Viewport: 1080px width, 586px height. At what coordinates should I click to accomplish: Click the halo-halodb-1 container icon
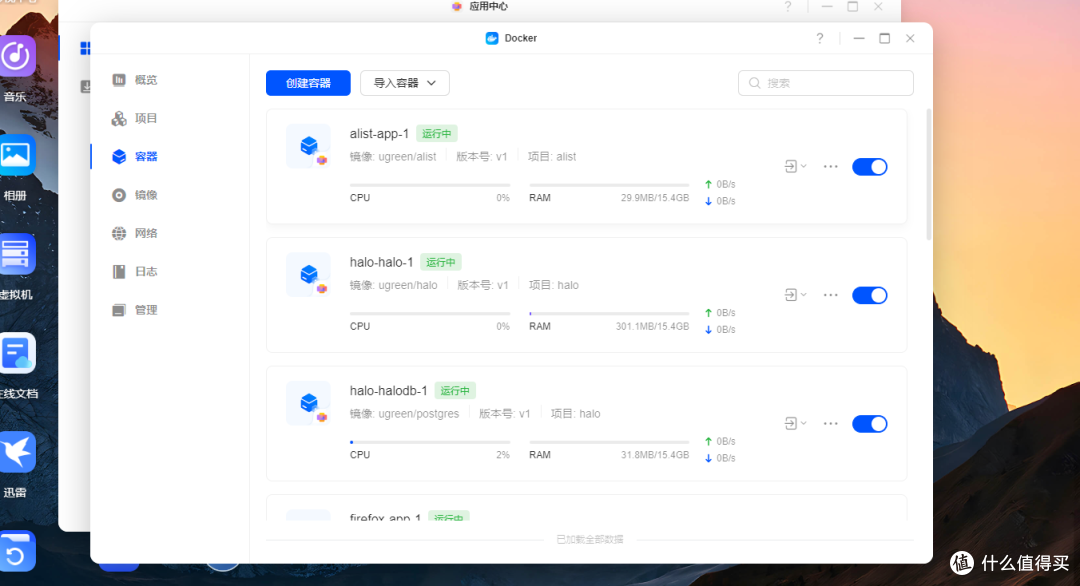[x=309, y=404]
